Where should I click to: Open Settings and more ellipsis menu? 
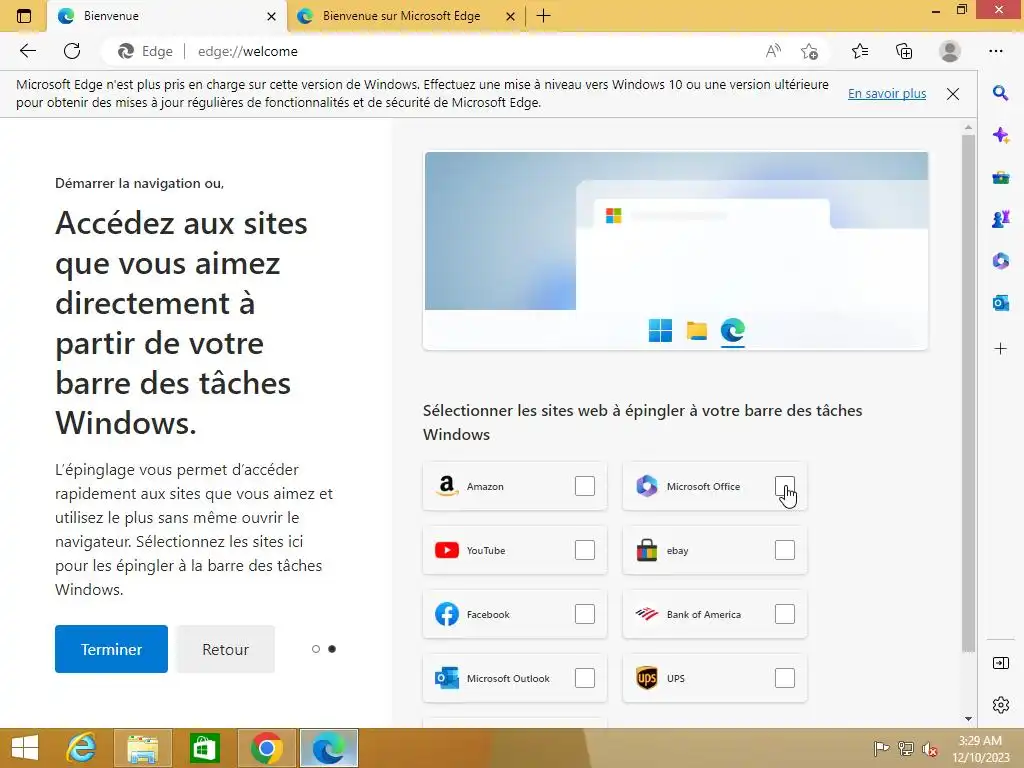click(995, 51)
